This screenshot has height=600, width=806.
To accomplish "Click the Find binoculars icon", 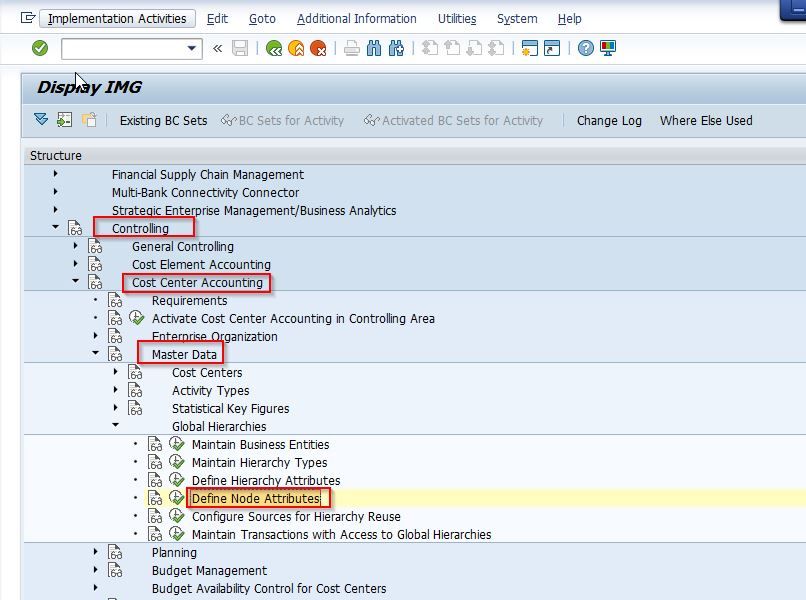I will [374, 48].
